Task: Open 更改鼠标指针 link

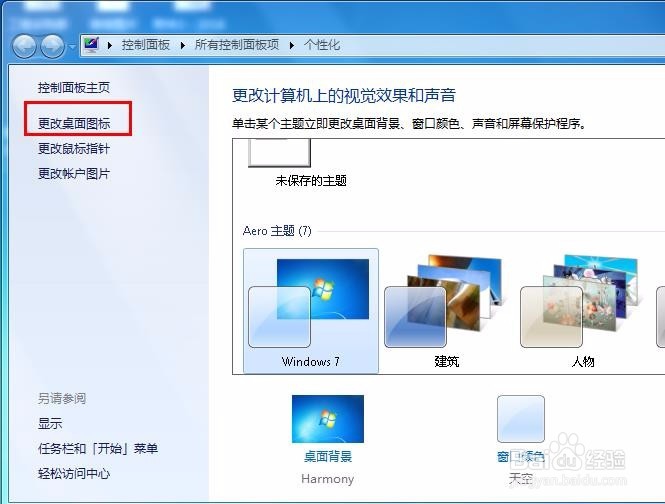Action: coord(74,148)
